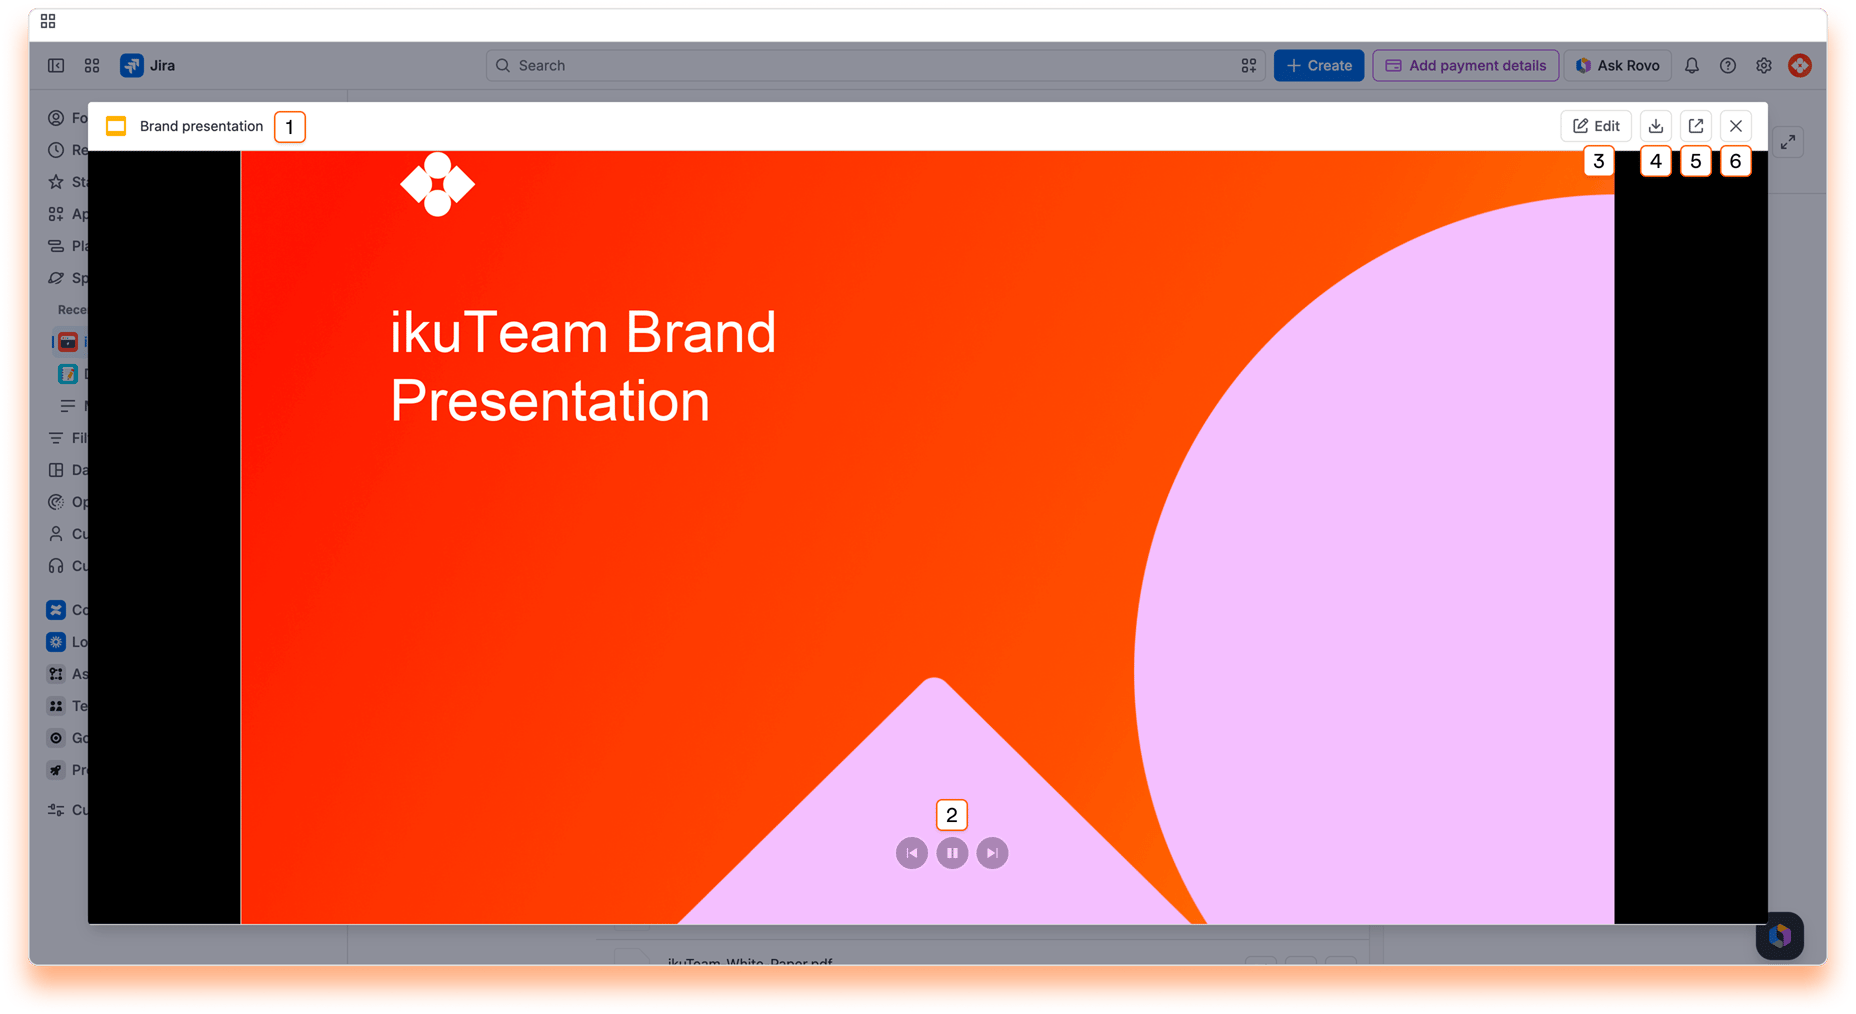The image size is (1856, 1014).
Task: Click the slides file icon beside the title
Action: pyautogui.click(x=116, y=126)
